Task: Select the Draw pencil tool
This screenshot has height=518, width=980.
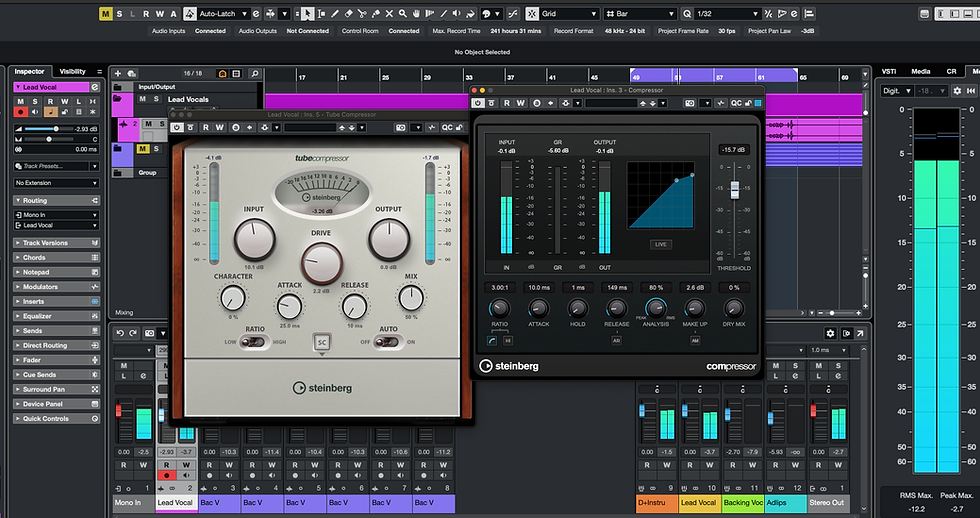Action: point(335,14)
